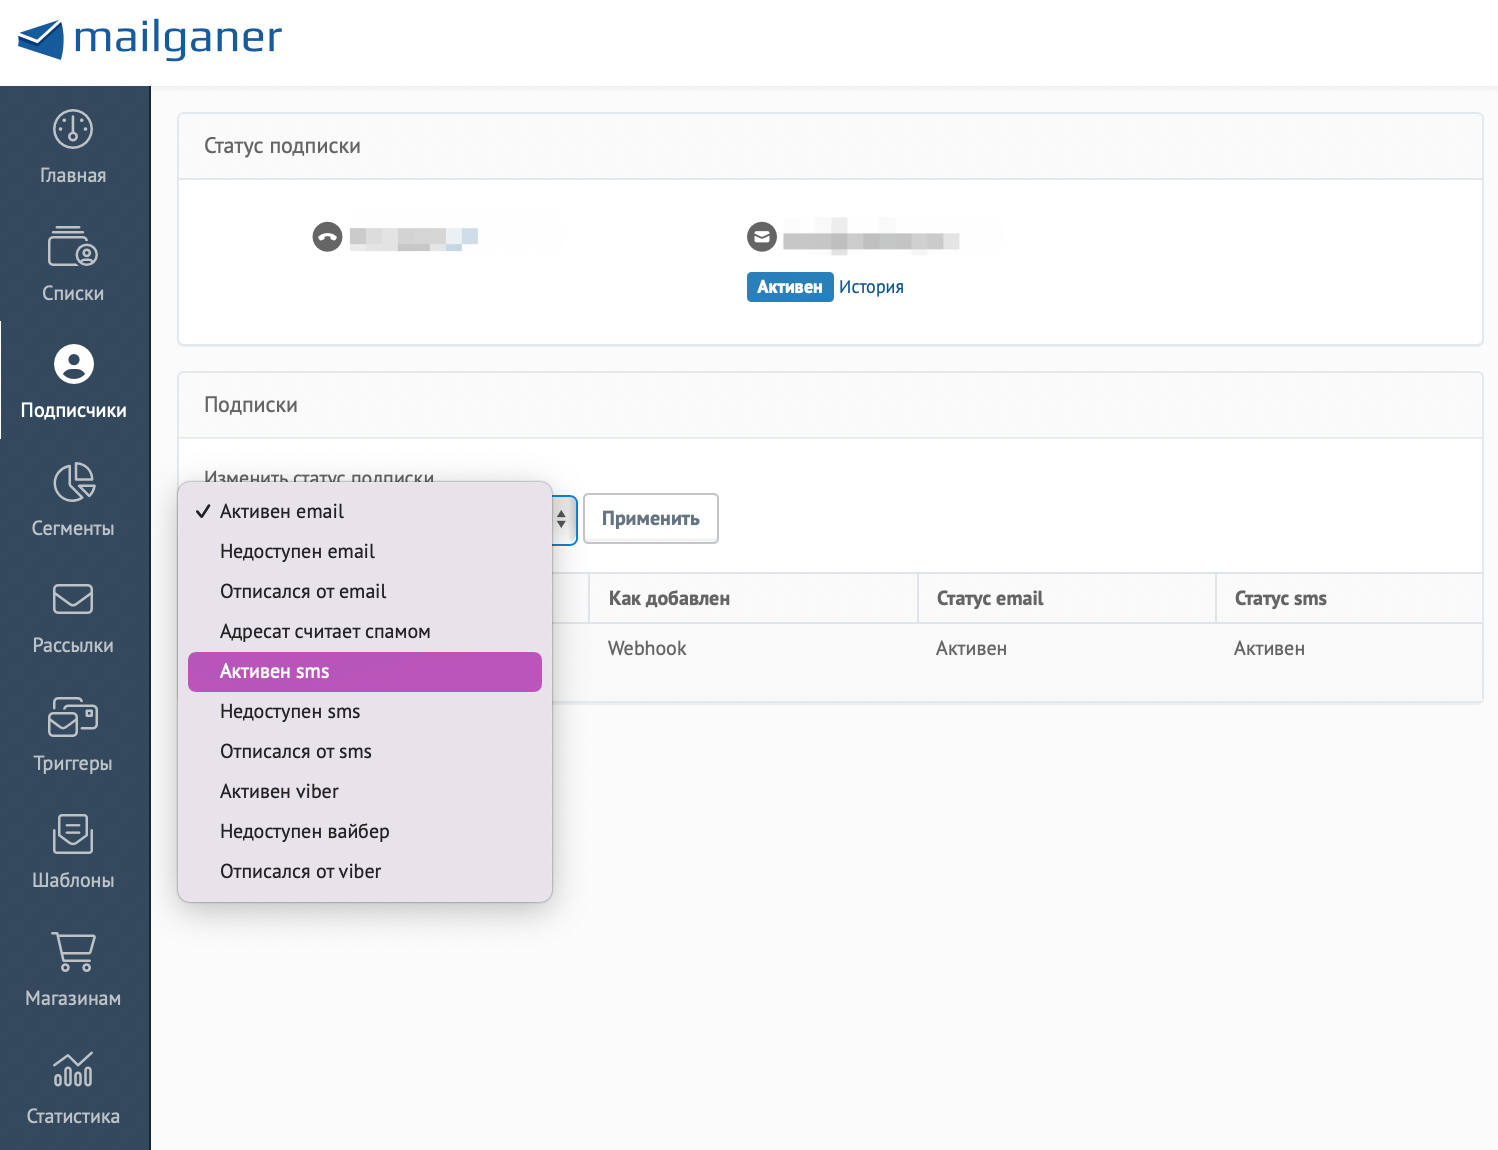
Task: Click the Активен status badge
Action: (790, 287)
